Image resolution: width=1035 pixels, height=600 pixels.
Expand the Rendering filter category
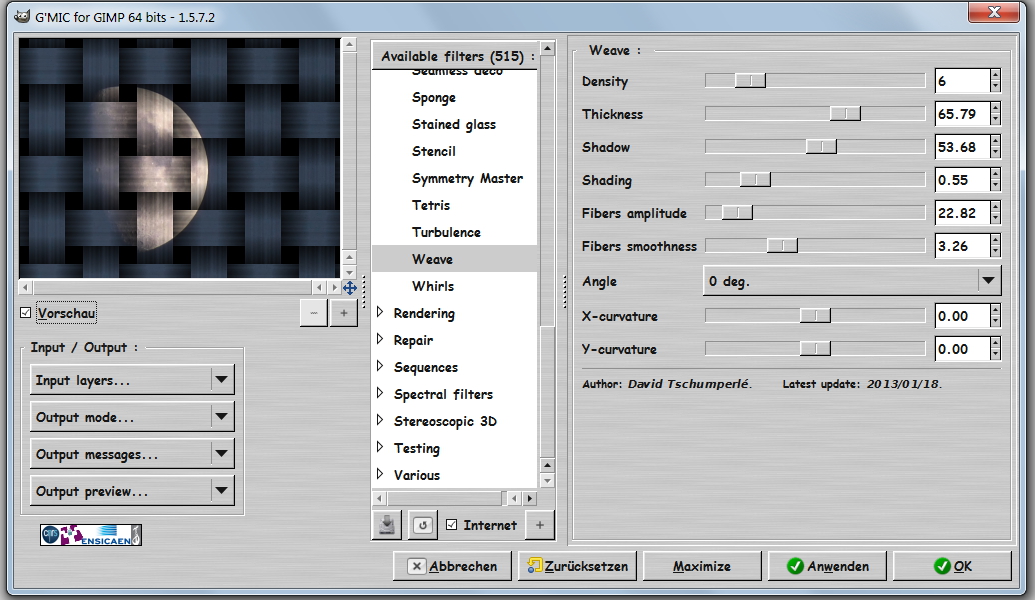380,313
